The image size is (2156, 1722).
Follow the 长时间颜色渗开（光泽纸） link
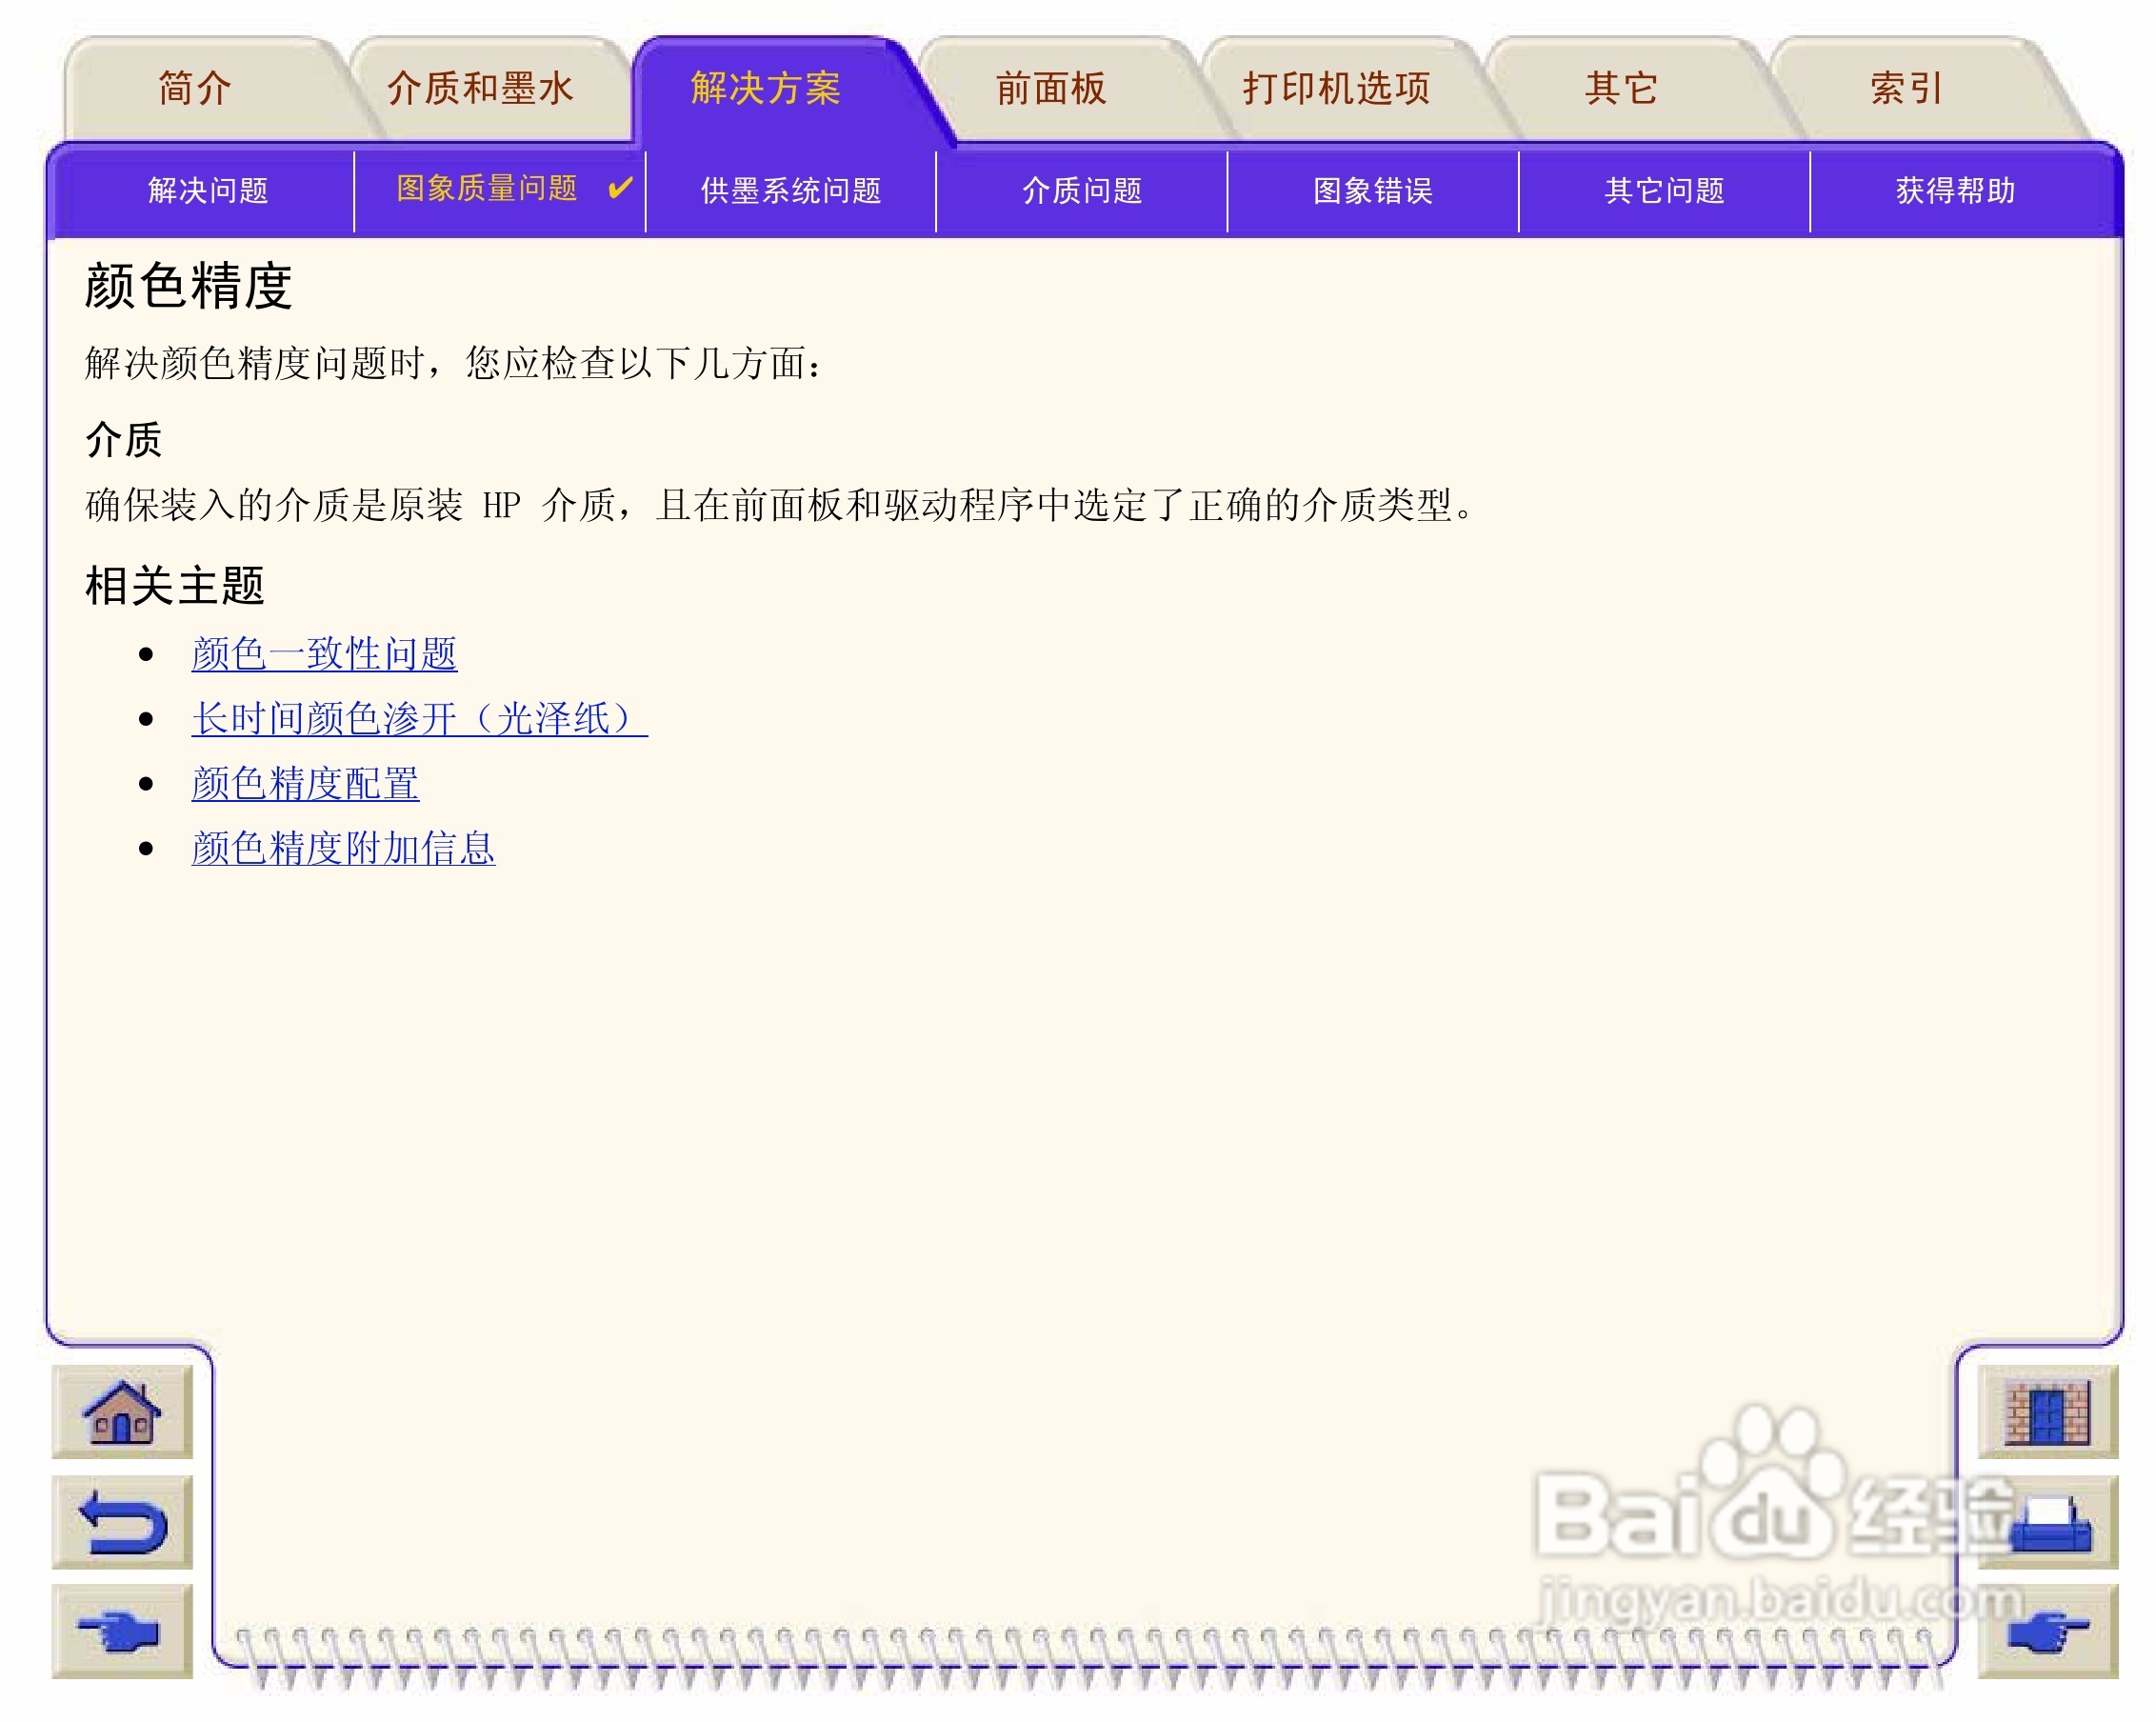point(418,718)
